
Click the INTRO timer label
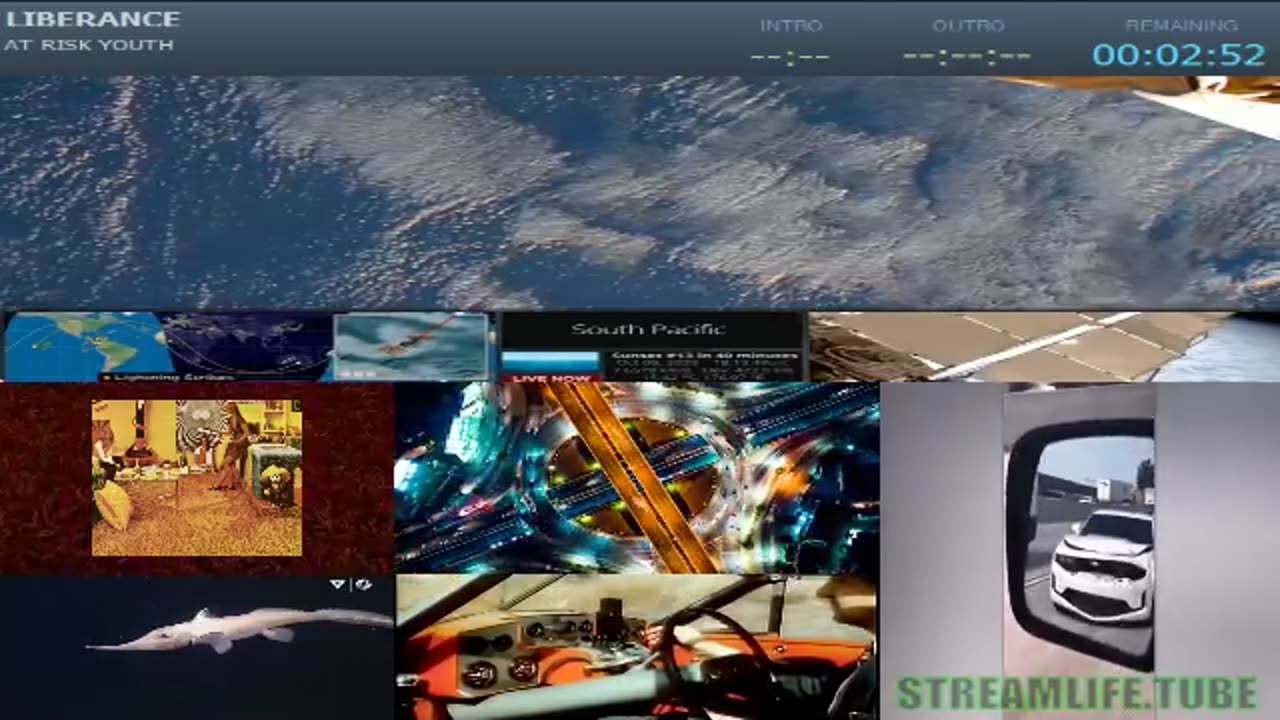[791, 26]
